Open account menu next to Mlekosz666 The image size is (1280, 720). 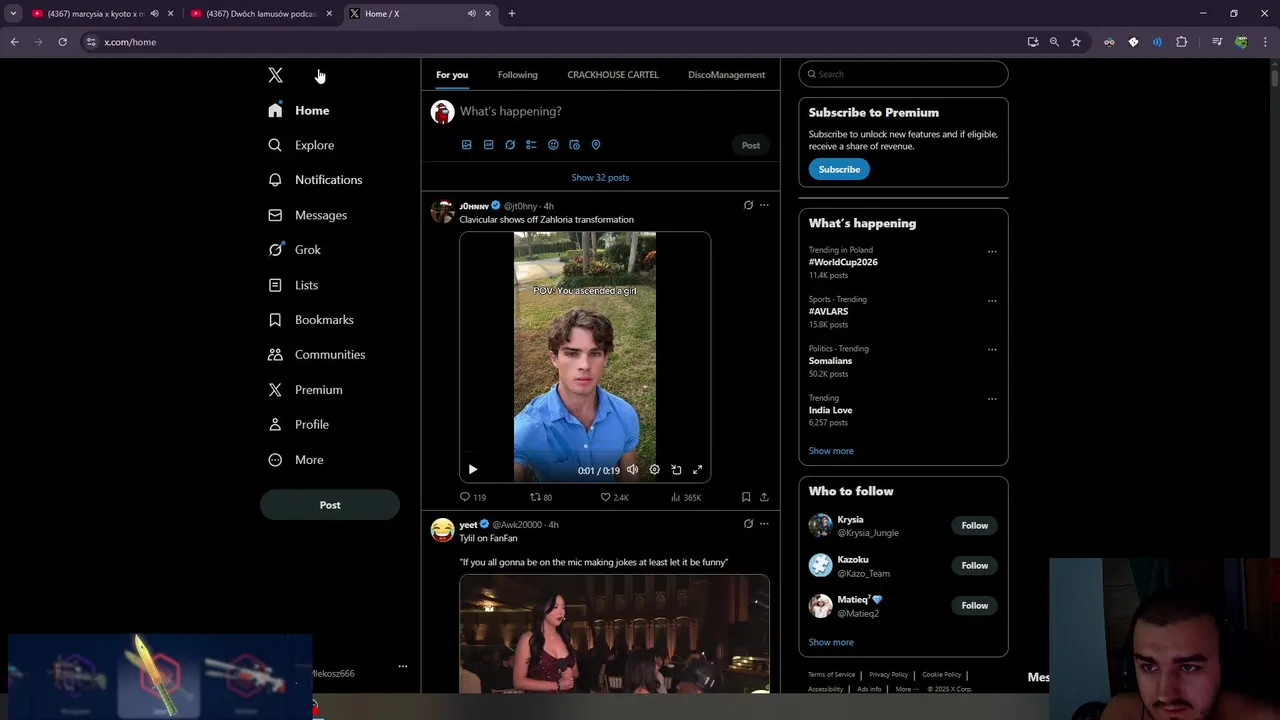click(x=402, y=666)
